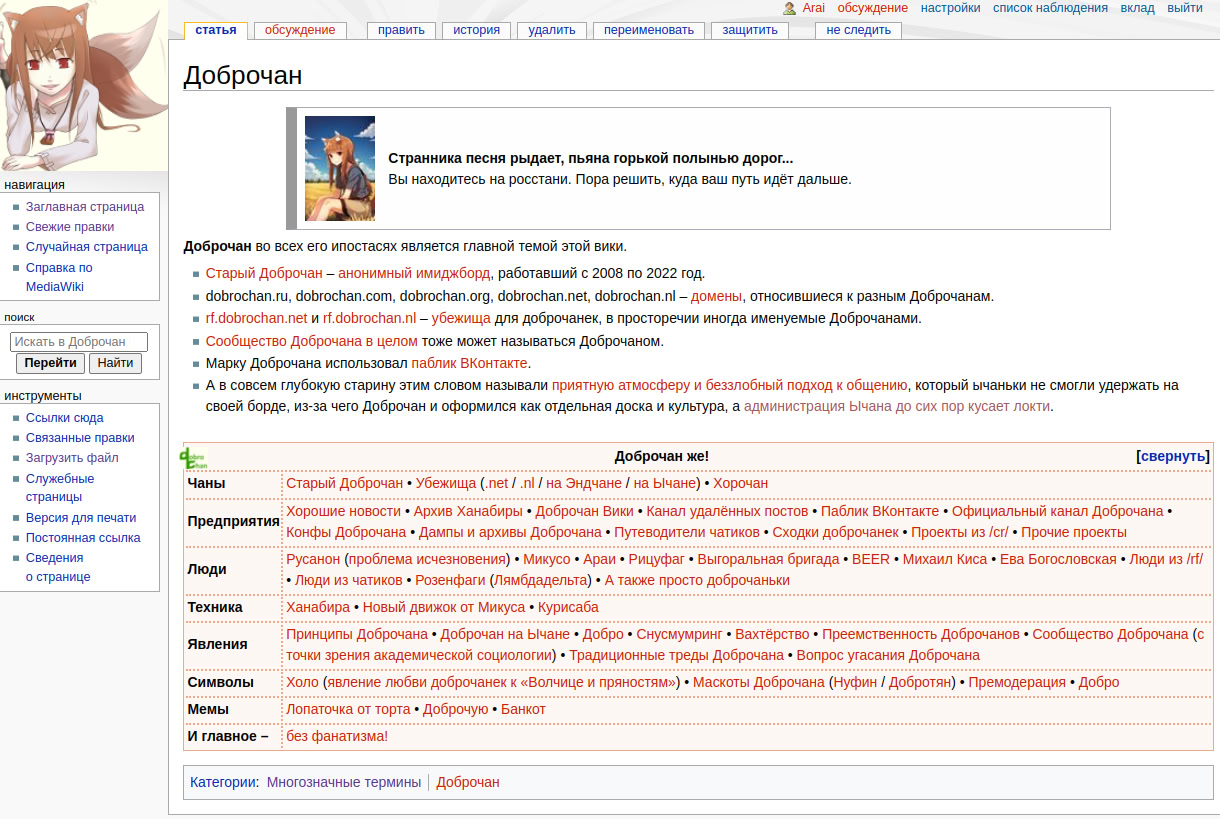Open the убежища link in the article list
The height and width of the screenshot is (819, 1220).
461,319
